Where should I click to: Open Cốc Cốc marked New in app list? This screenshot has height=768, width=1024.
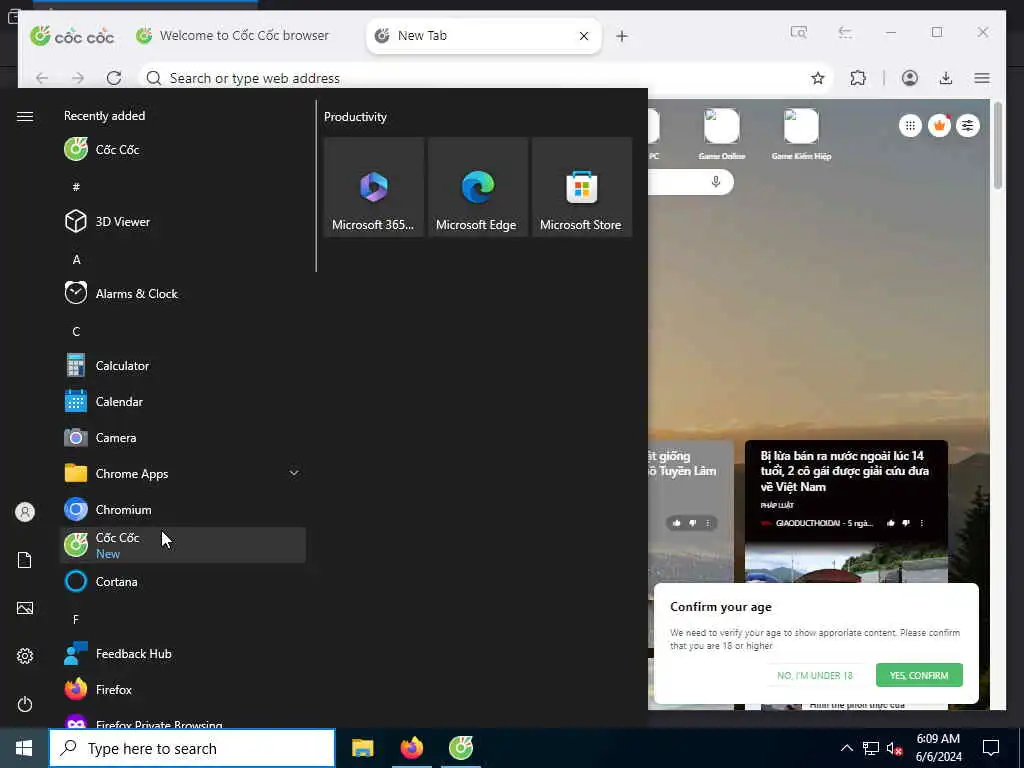(x=183, y=545)
